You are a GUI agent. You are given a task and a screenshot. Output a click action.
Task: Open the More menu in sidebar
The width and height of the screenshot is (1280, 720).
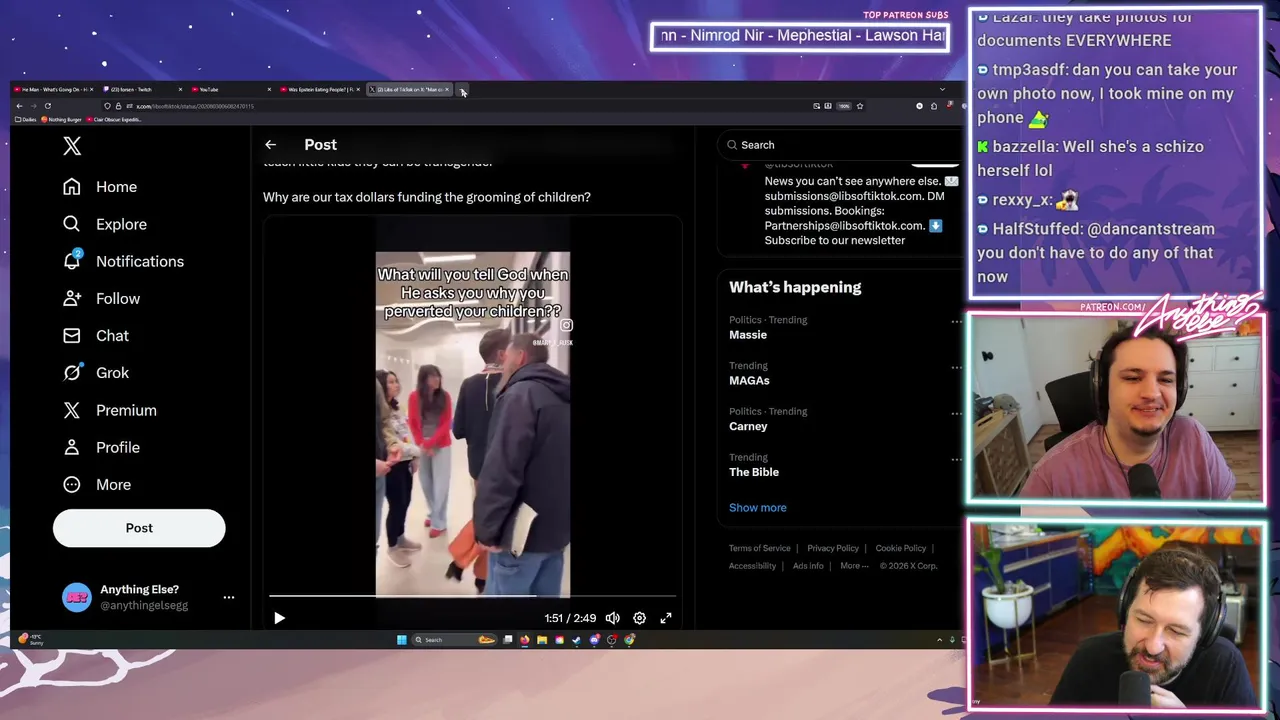click(96, 484)
